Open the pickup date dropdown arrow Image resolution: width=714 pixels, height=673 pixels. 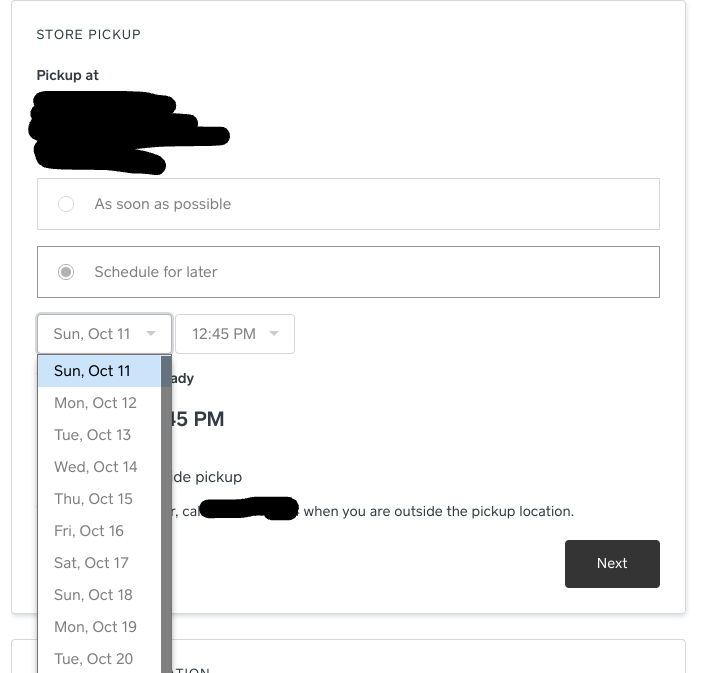pos(151,334)
